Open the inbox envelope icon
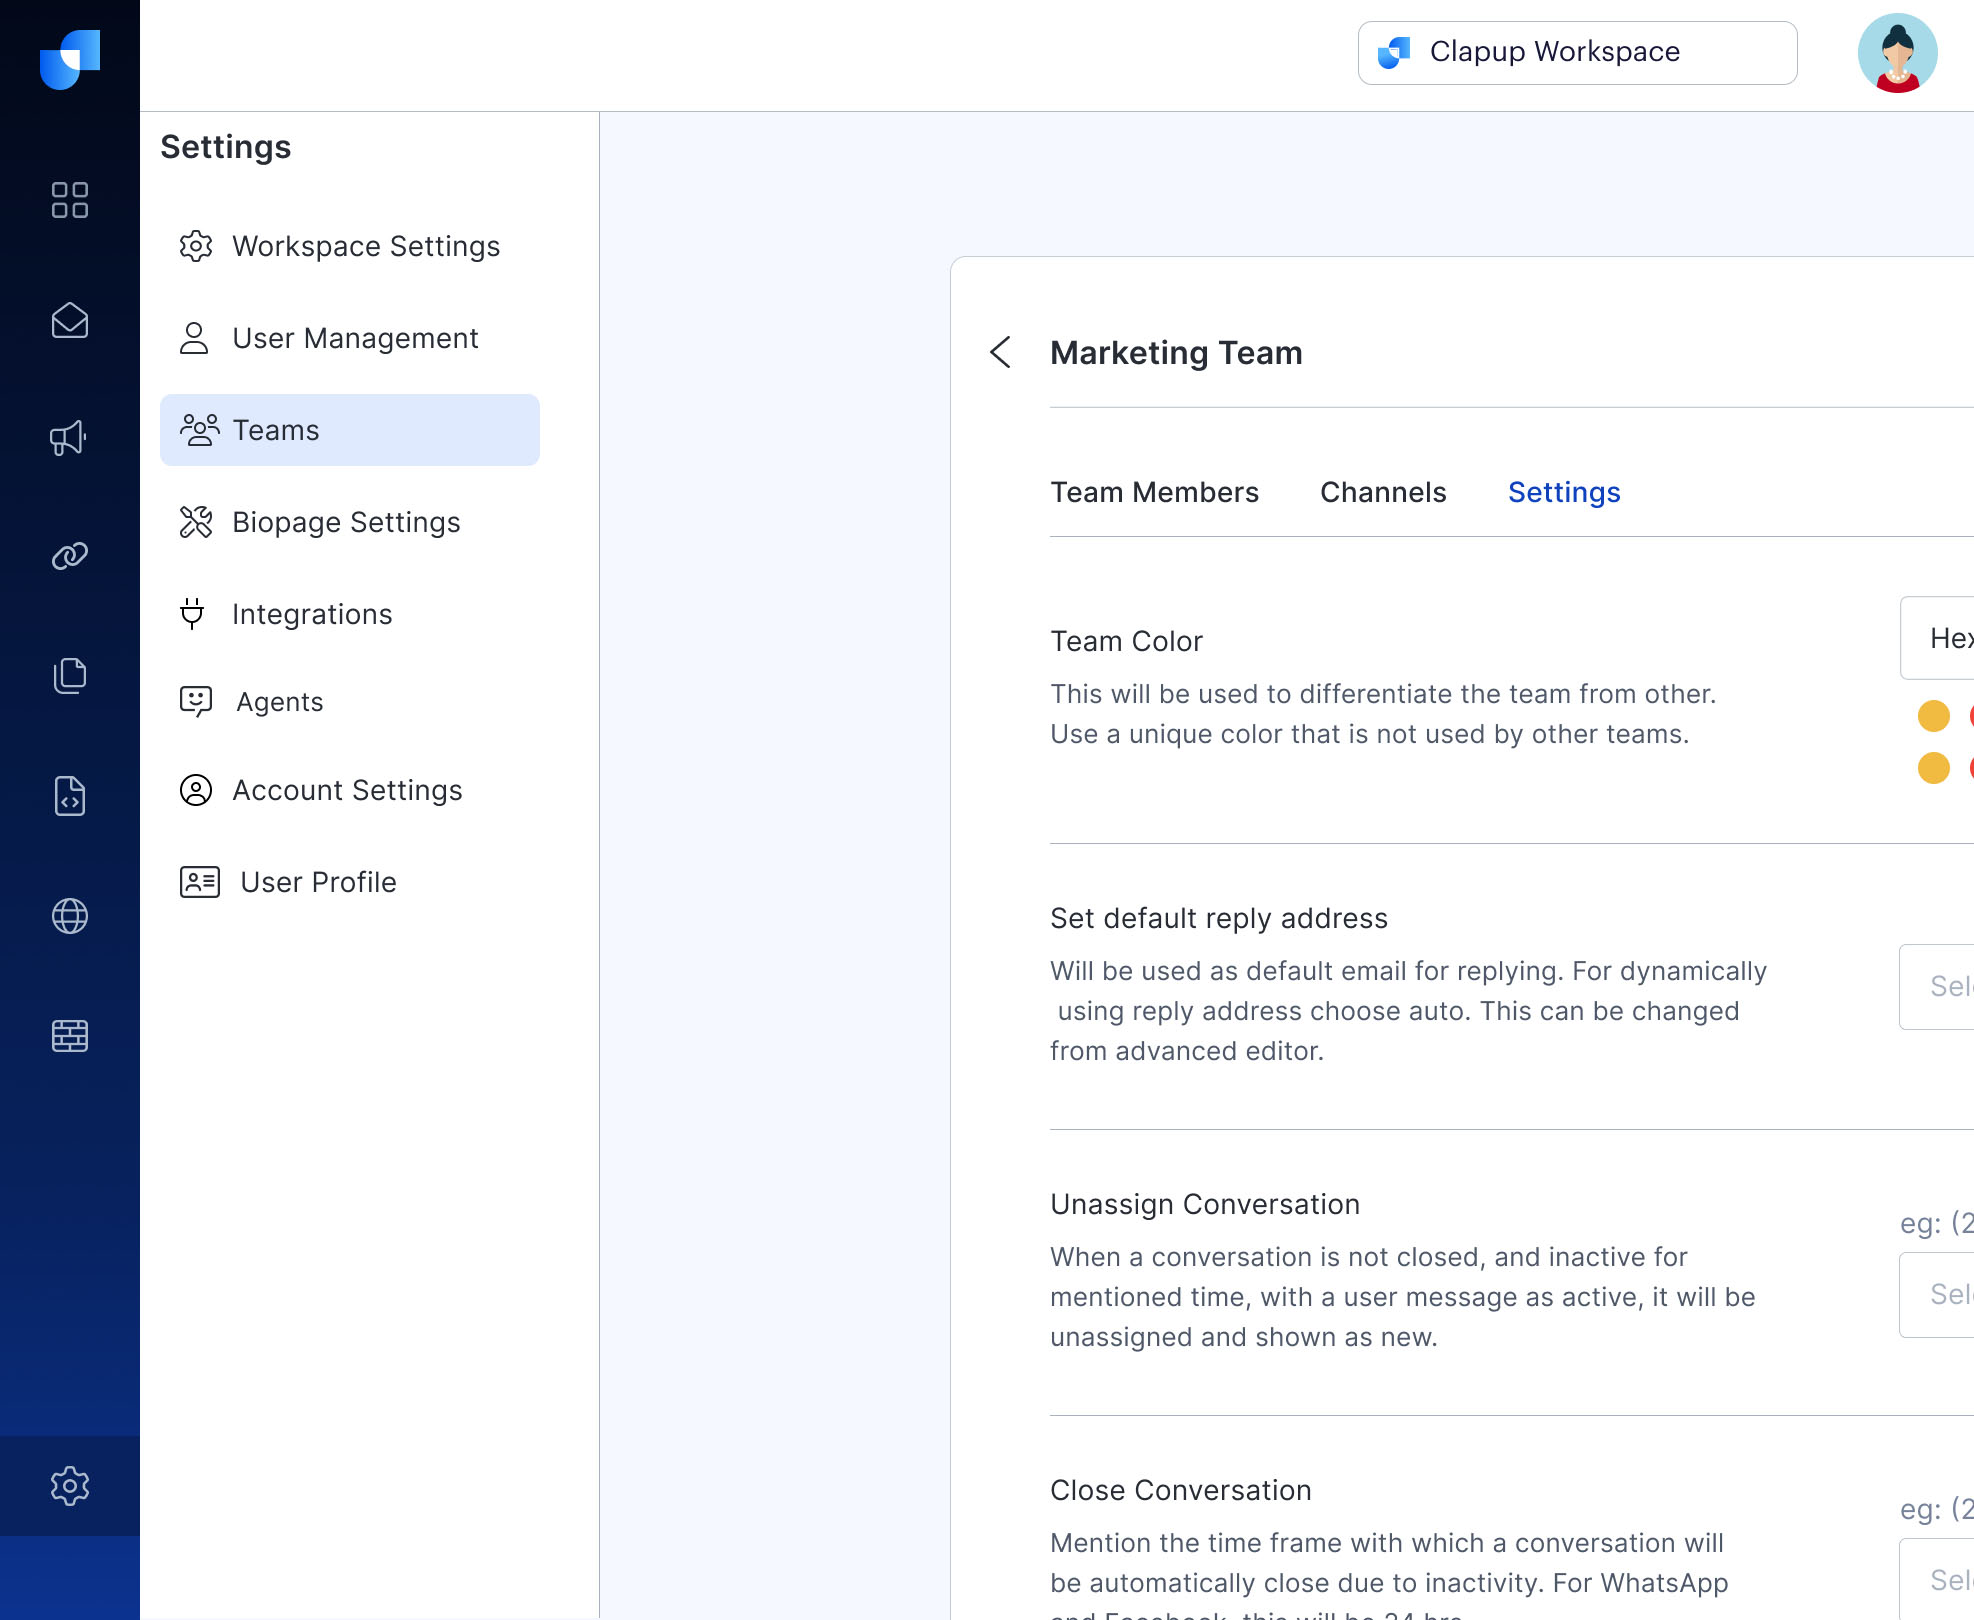Screen dimensions: 1974x1620 click(x=70, y=320)
